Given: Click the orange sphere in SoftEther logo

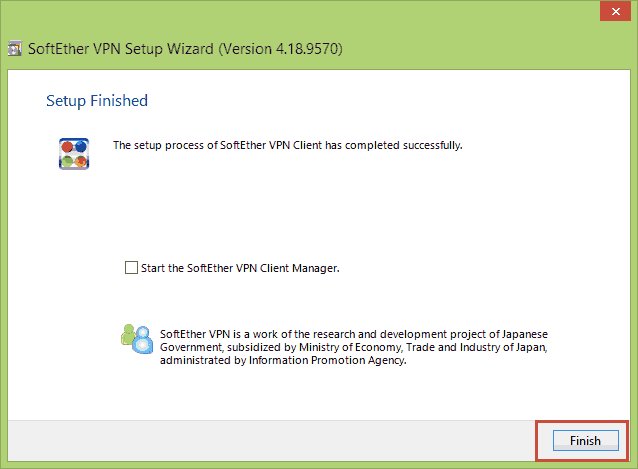Looking at the screenshot, I should pyautogui.click(x=81, y=161).
